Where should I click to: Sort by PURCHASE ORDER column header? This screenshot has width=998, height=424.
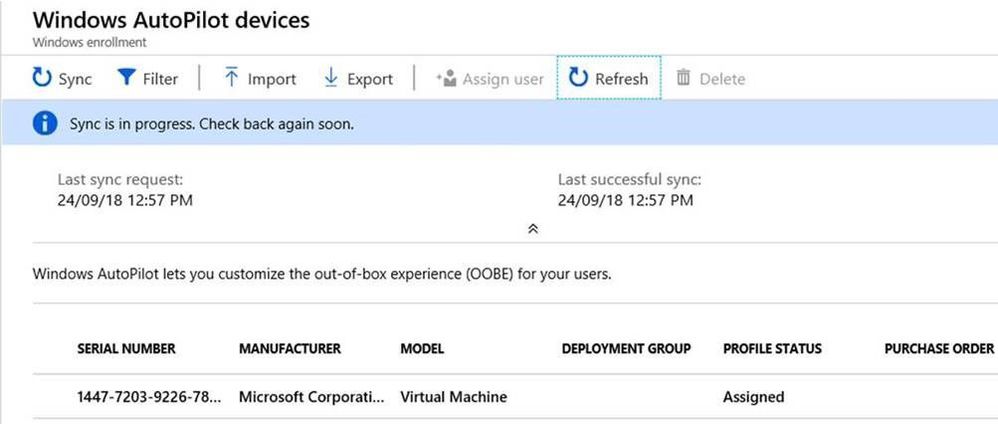pos(939,348)
